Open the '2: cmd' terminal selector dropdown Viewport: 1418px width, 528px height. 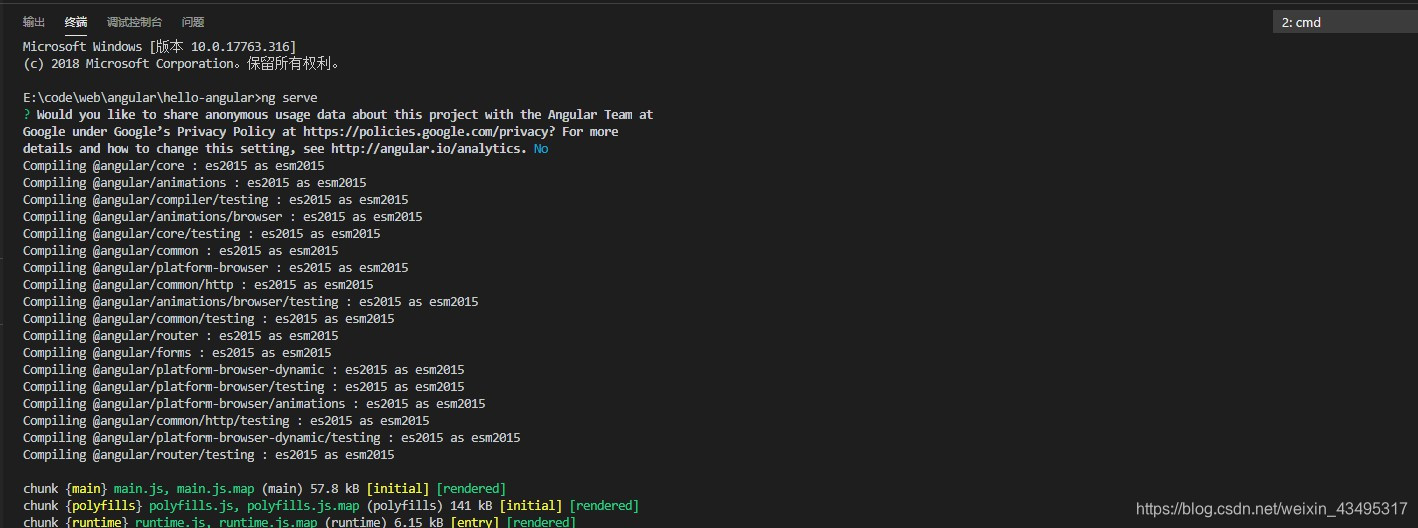tap(1345, 22)
